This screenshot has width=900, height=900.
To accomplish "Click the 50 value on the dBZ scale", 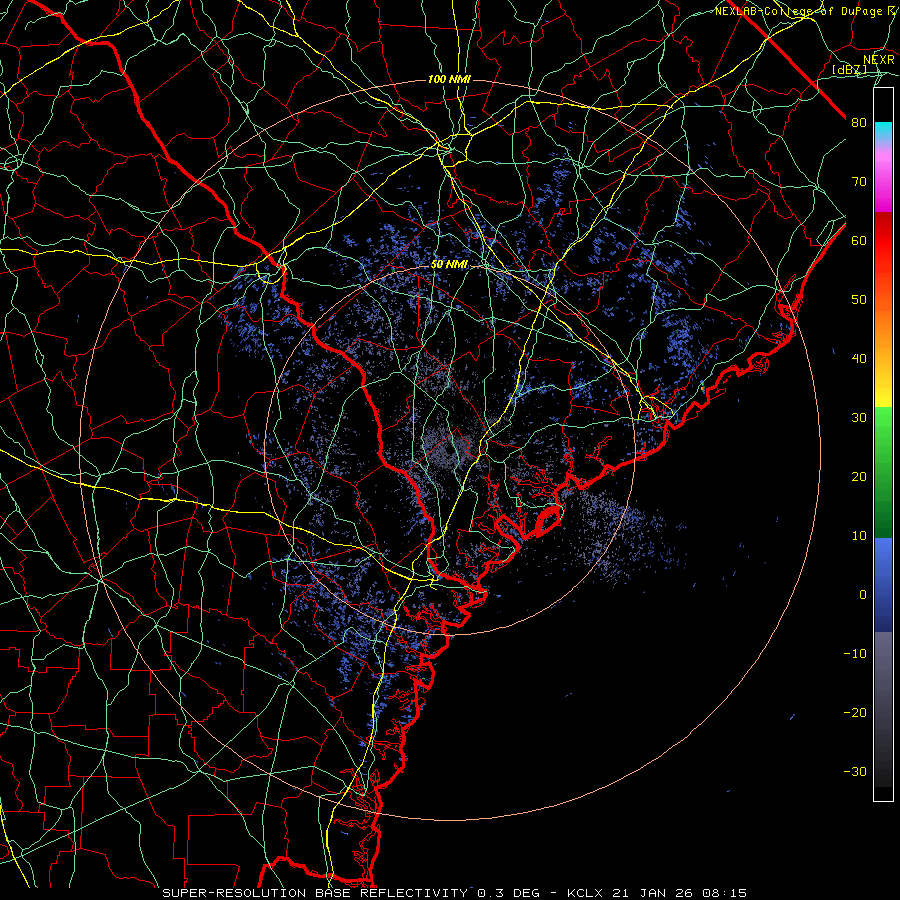I will point(859,300).
